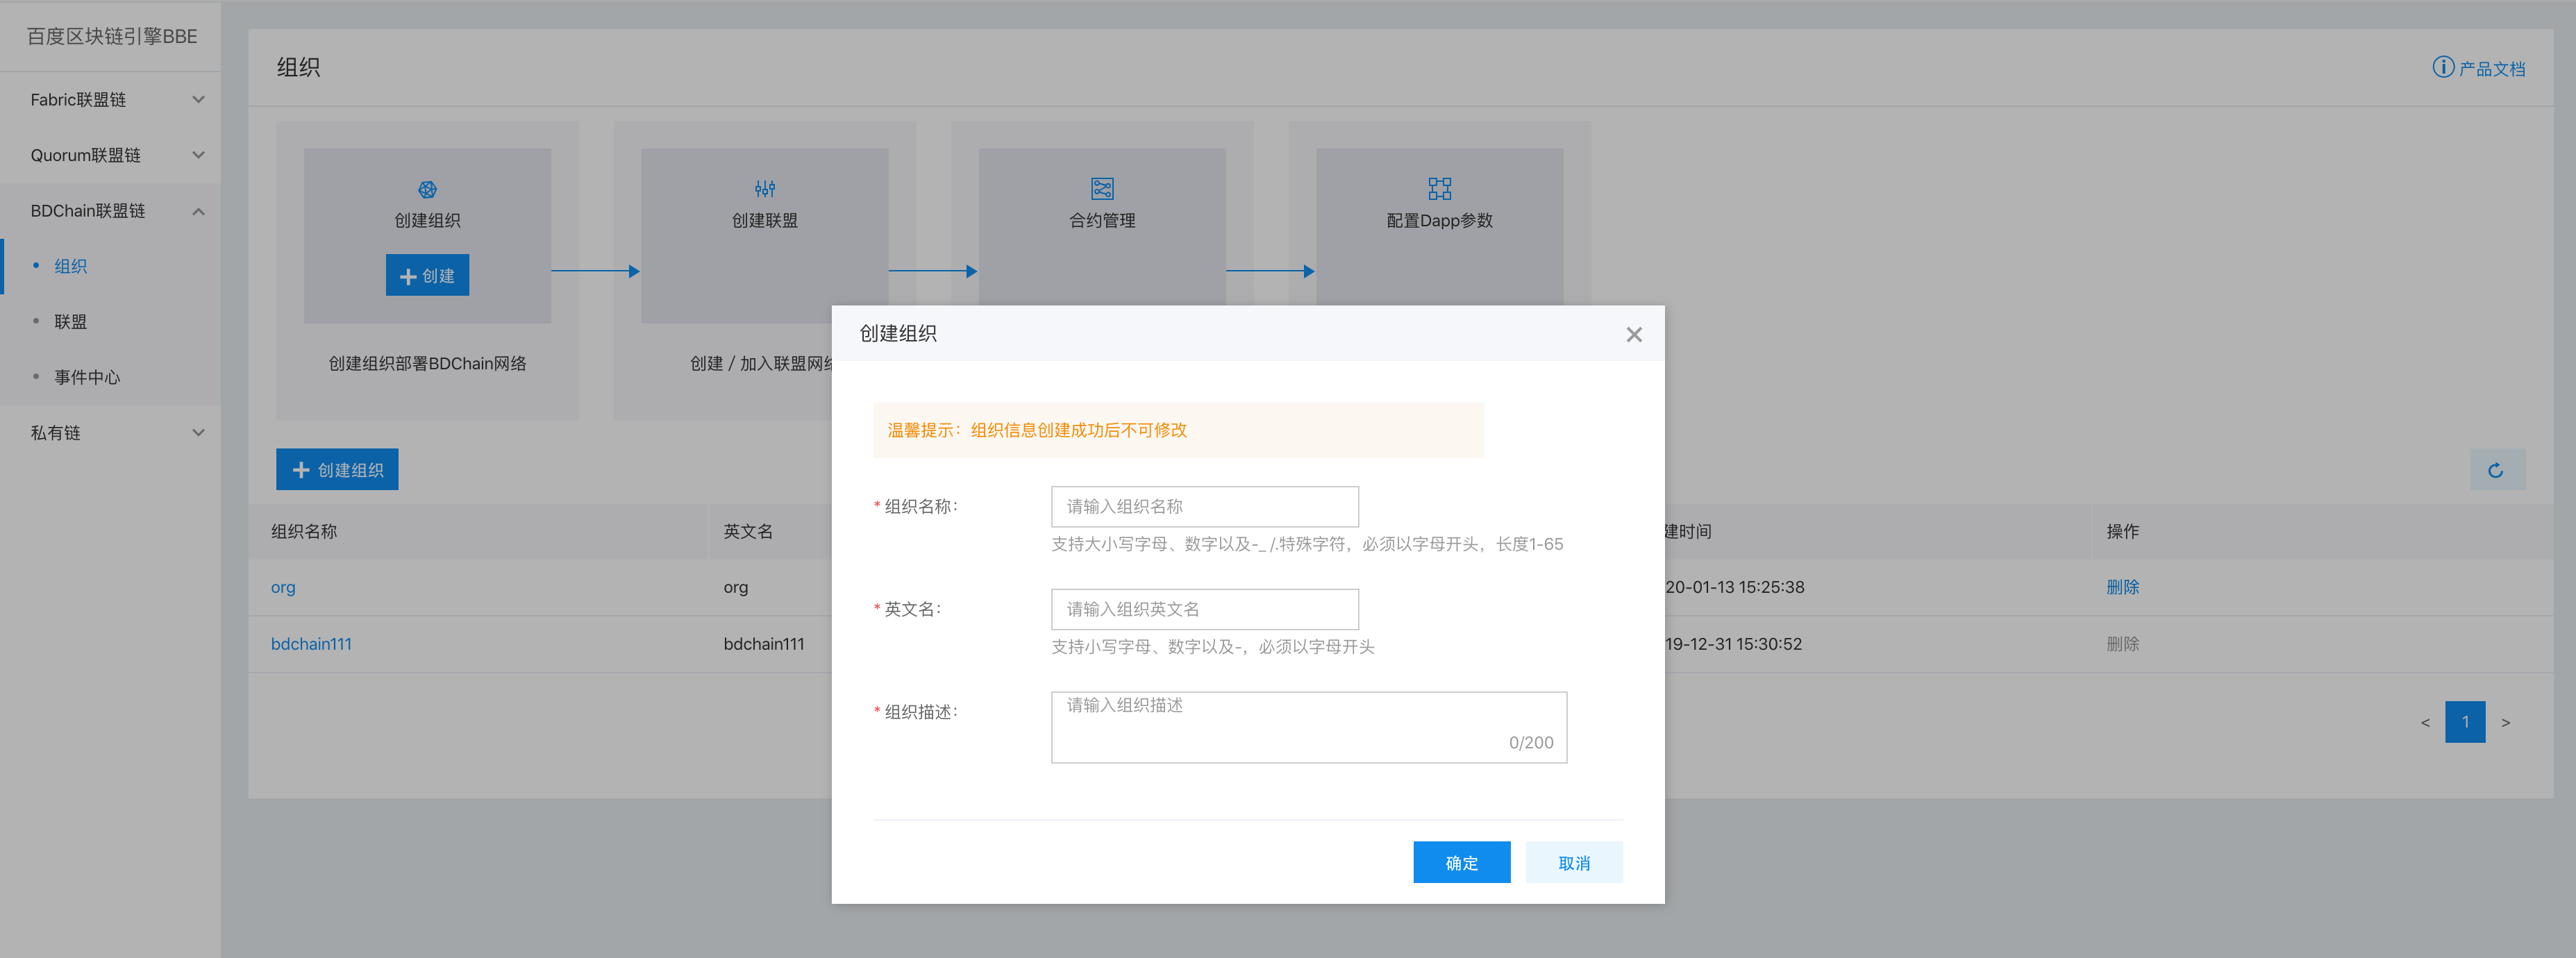Screen dimensions: 2576x958
Task: Expand the Fabric联盟链 menu
Action: (x=110, y=99)
